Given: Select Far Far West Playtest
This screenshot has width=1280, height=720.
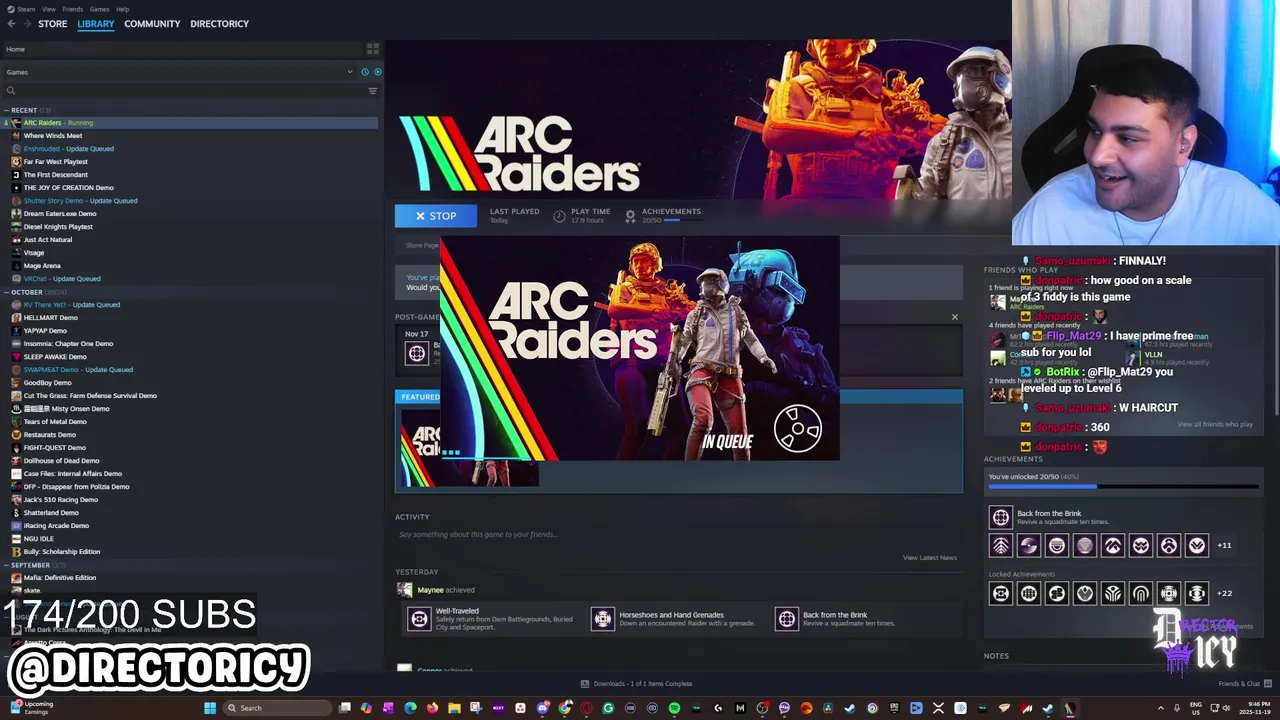Looking at the screenshot, I should (55, 162).
